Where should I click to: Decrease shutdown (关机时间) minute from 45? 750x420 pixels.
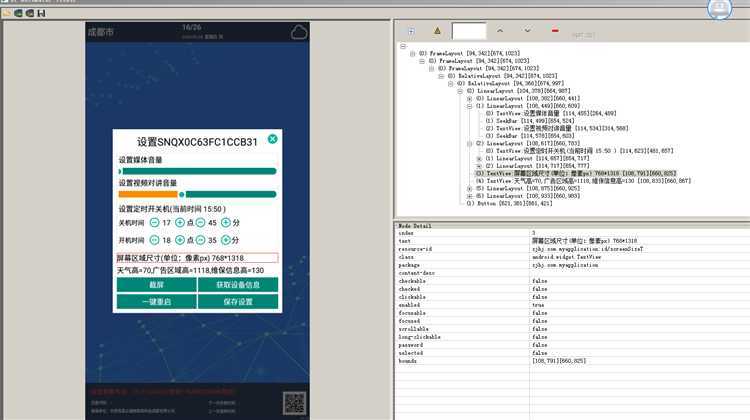click(x=200, y=222)
